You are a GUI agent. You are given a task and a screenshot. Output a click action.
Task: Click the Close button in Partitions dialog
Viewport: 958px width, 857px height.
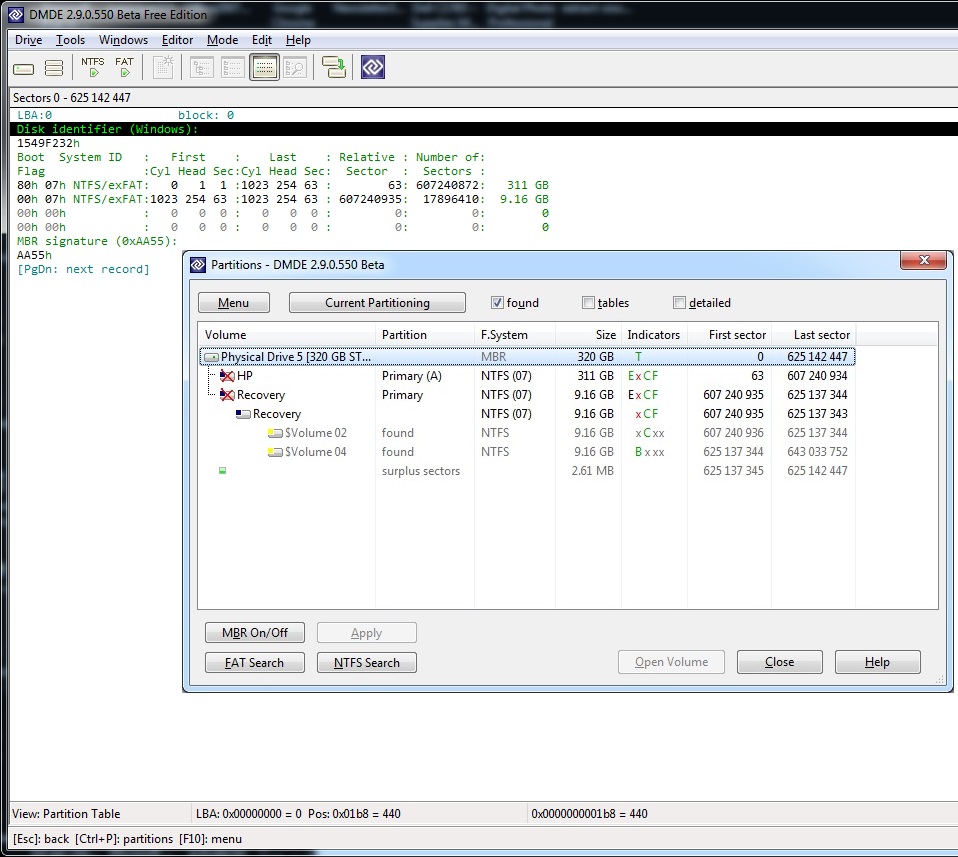780,662
